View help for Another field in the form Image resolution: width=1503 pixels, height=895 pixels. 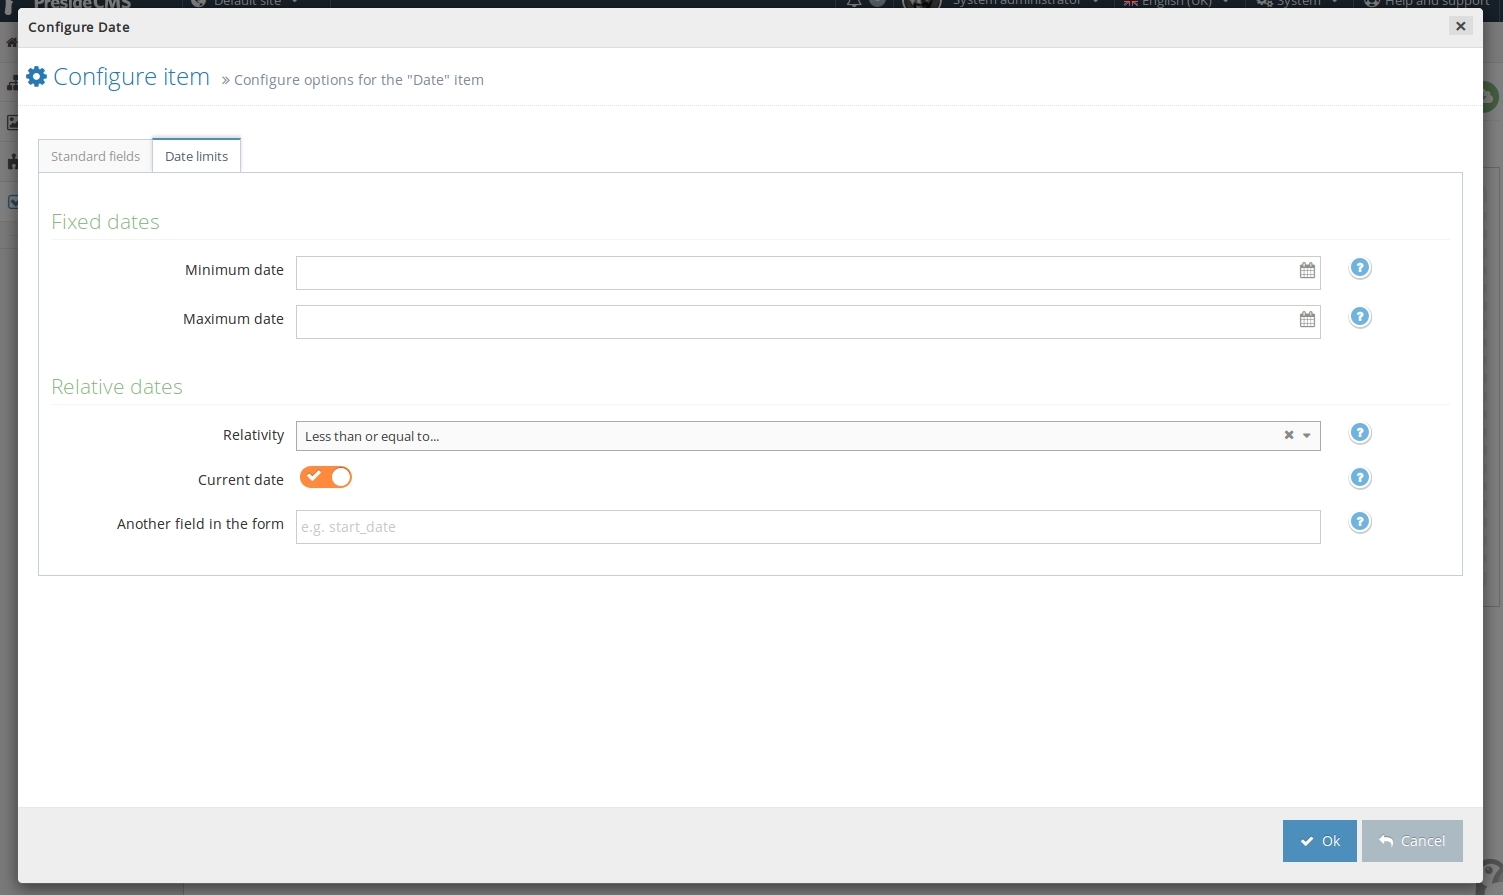(1360, 522)
